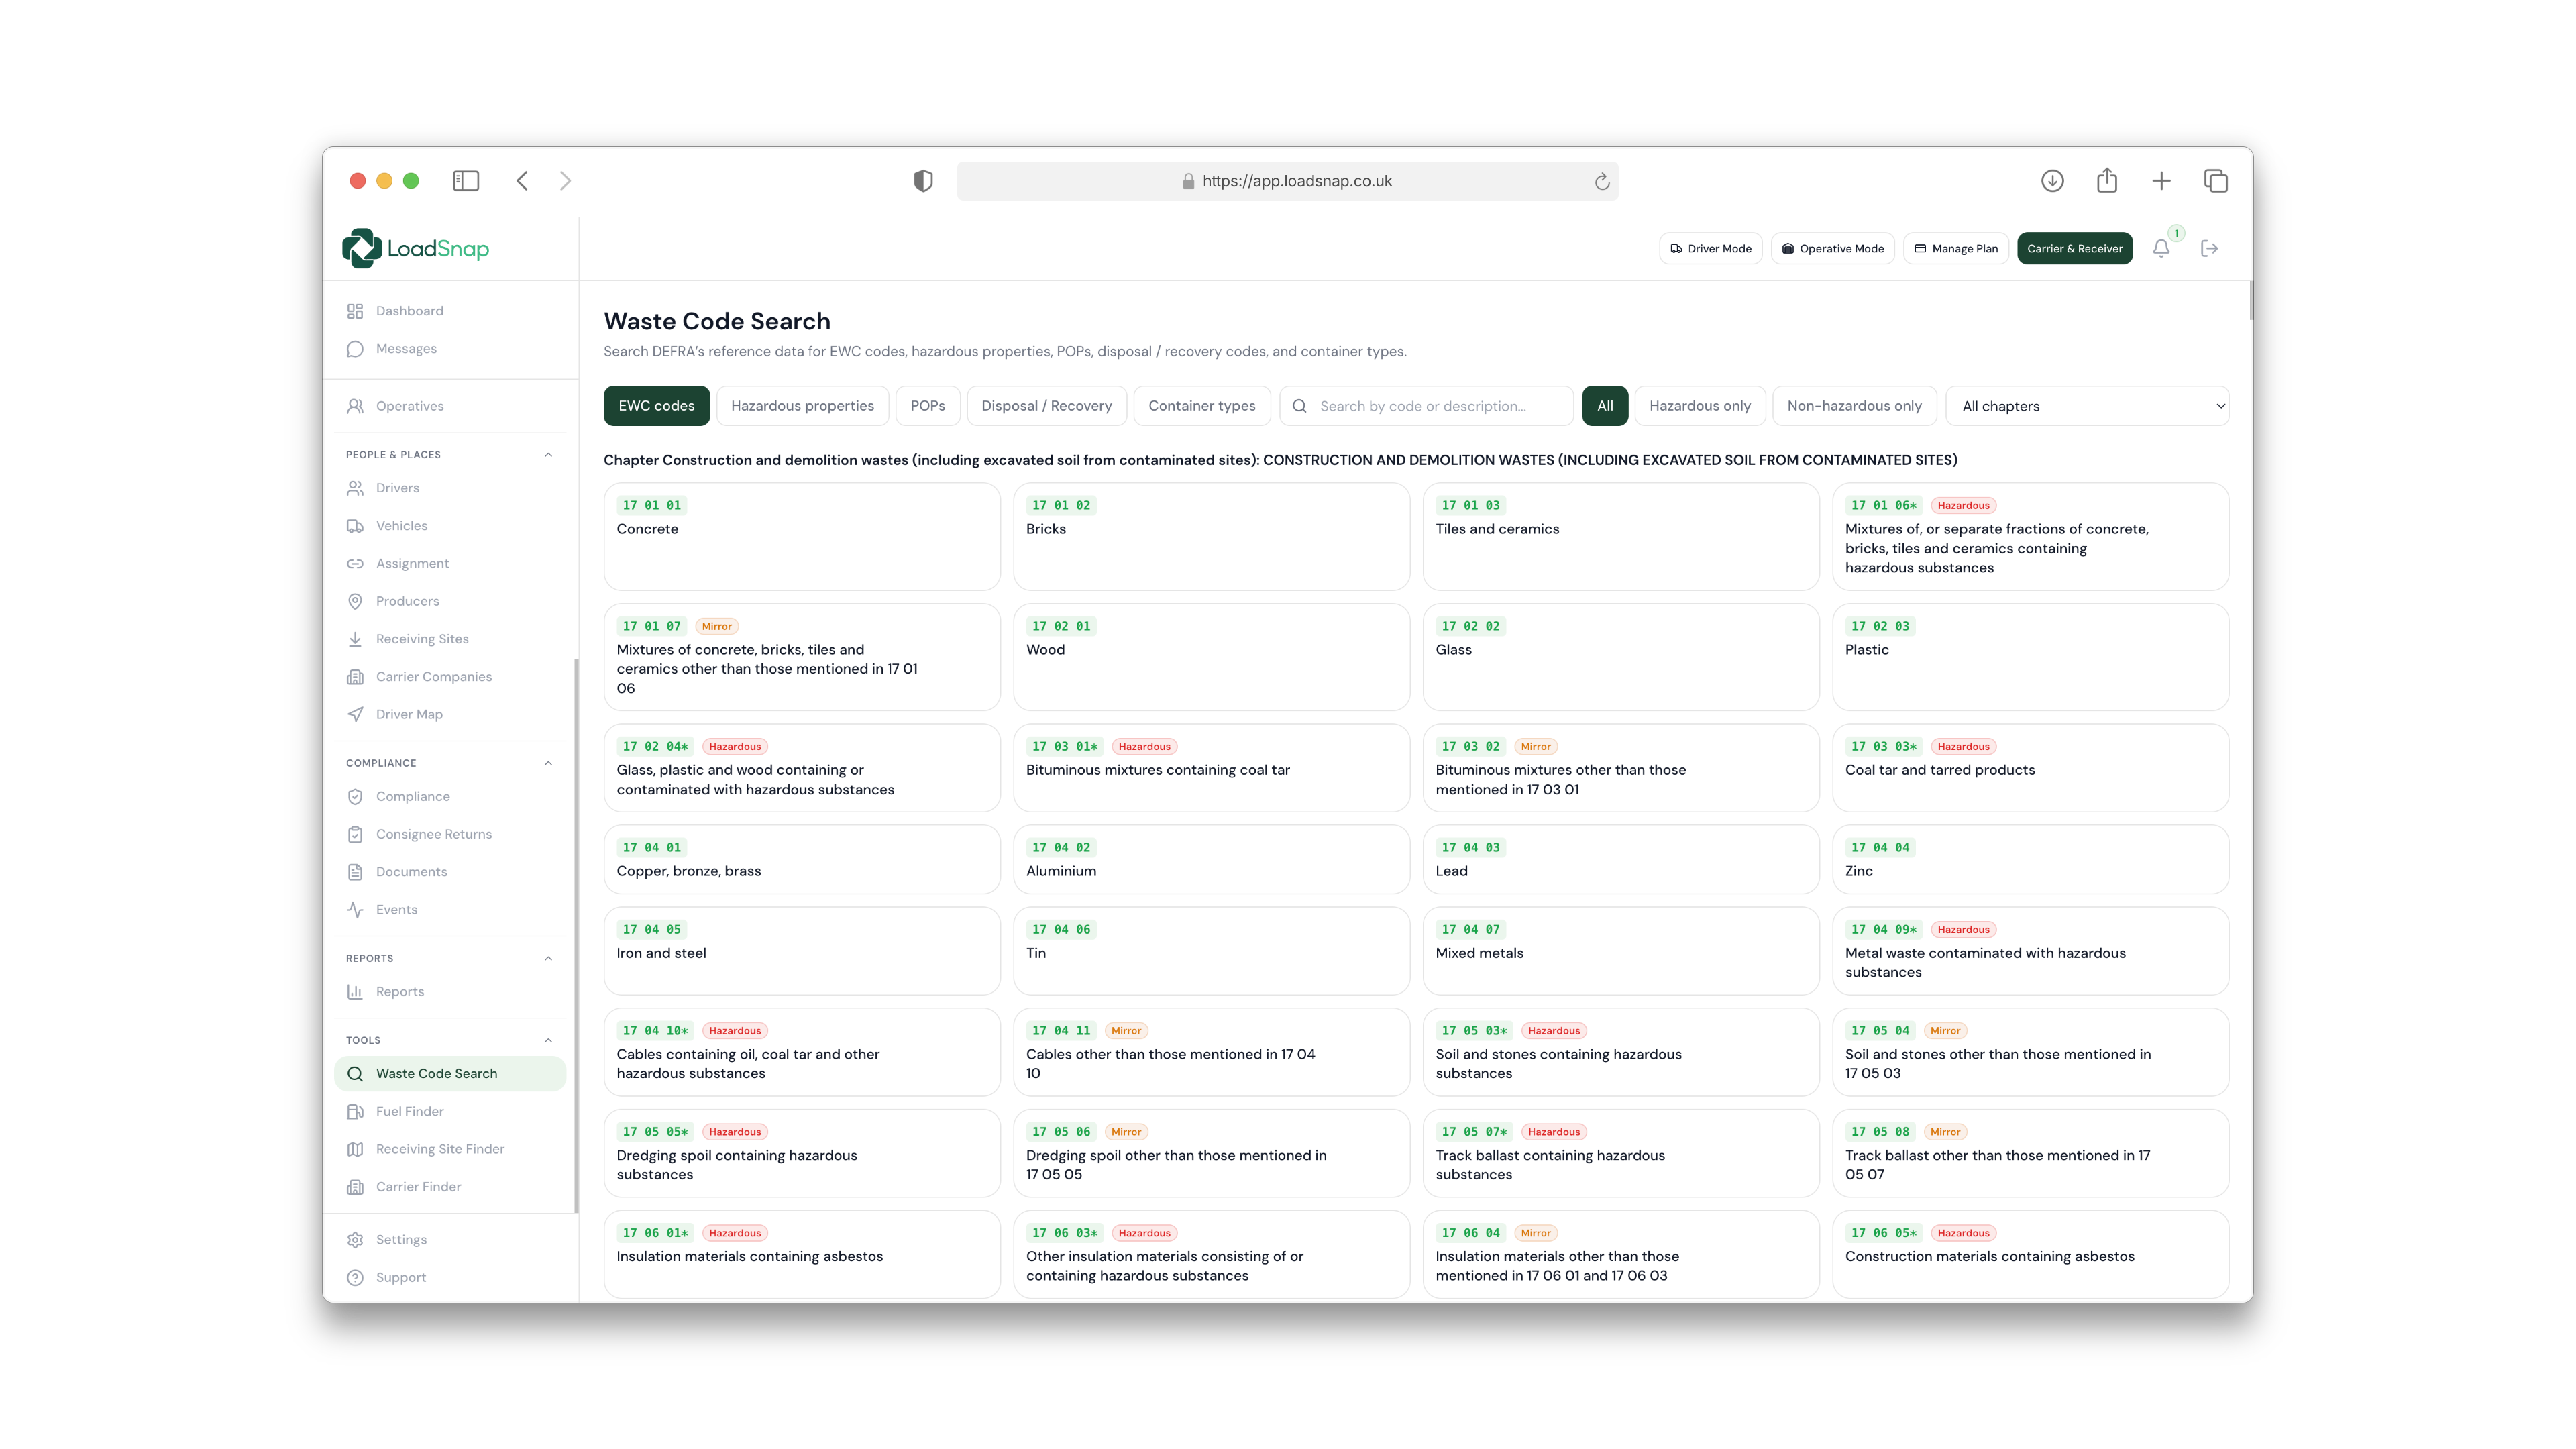Open the 17 01 02 Bricks card
This screenshot has width=2576, height=1449.
tap(1211, 537)
